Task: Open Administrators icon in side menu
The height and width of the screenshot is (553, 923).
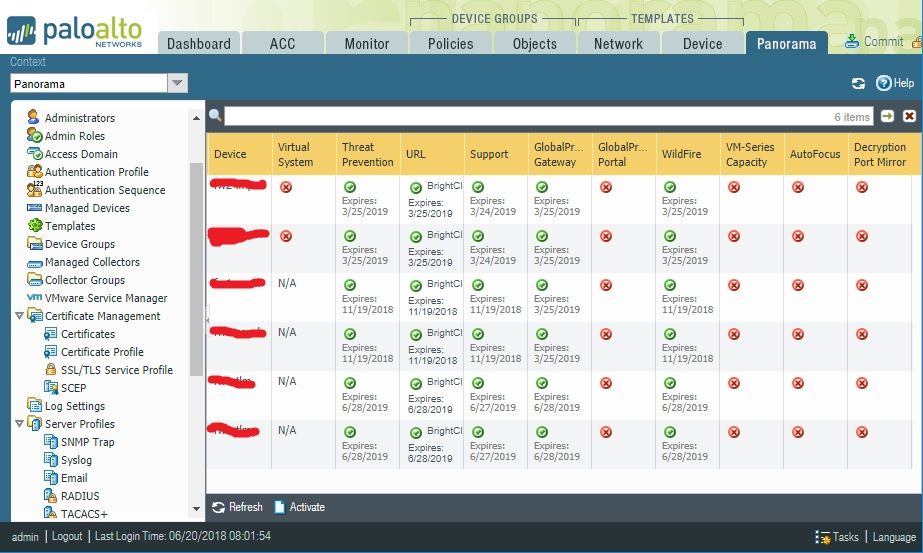Action: 34,117
